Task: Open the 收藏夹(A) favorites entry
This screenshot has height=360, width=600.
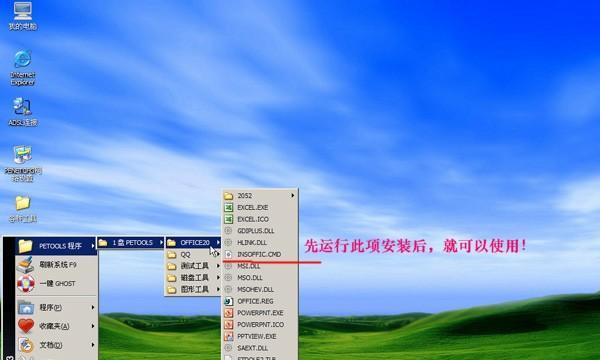Action: point(56,326)
